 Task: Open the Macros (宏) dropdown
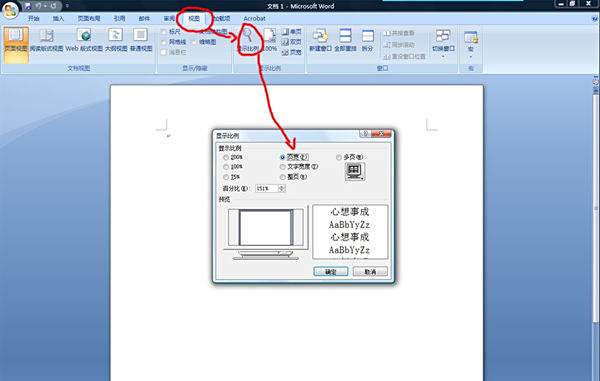(x=471, y=44)
